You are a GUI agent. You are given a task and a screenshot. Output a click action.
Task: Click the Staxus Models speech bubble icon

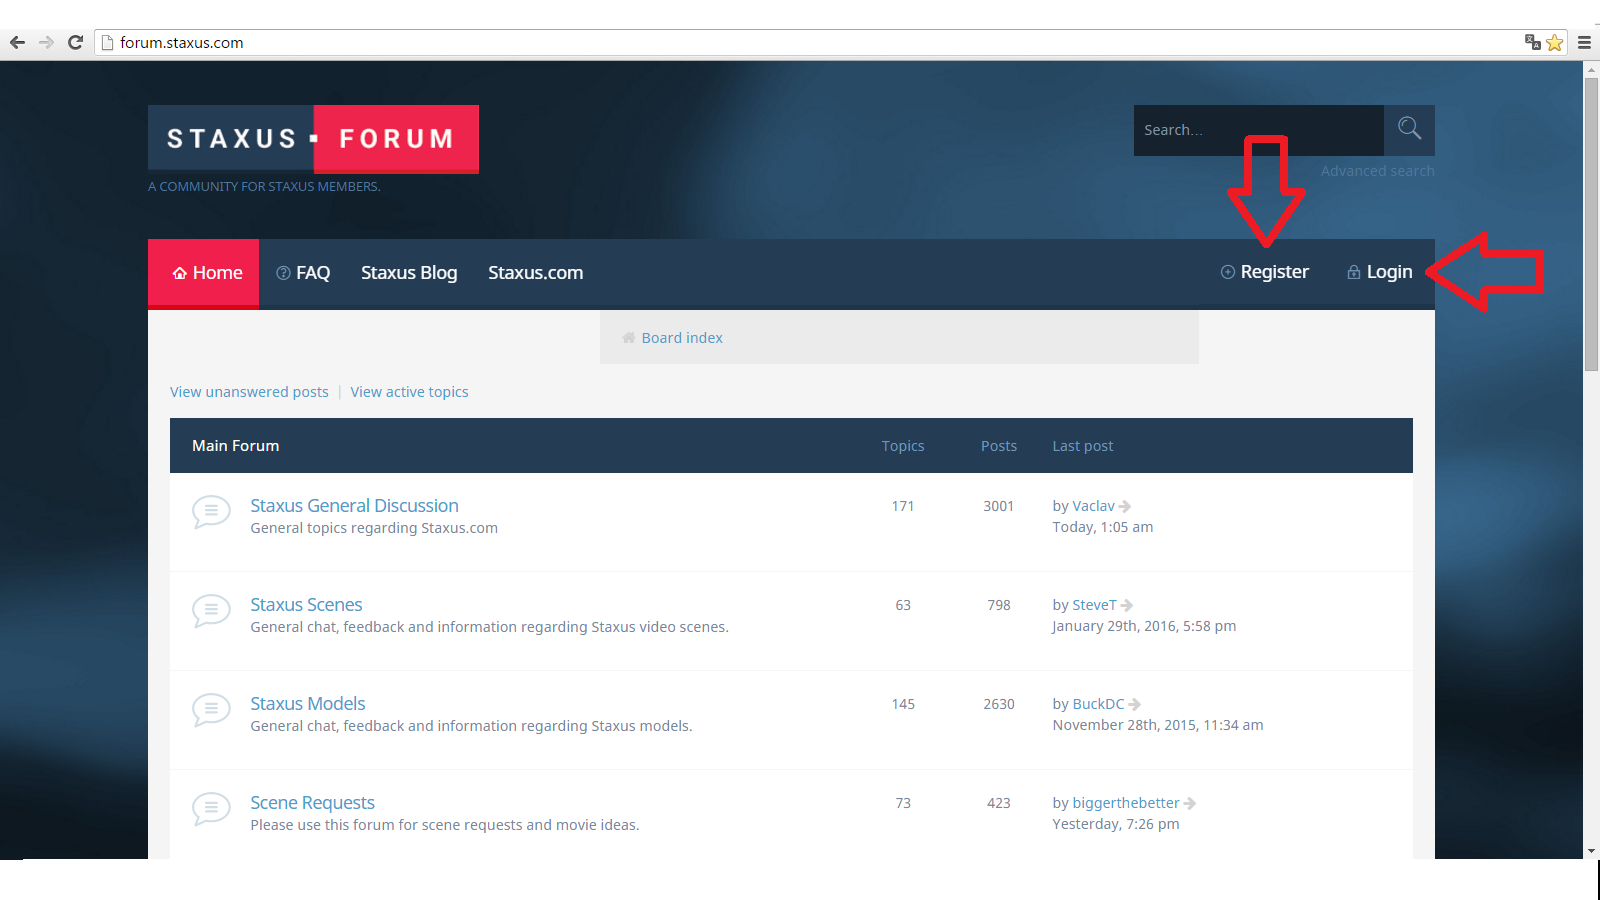(x=211, y=710)
